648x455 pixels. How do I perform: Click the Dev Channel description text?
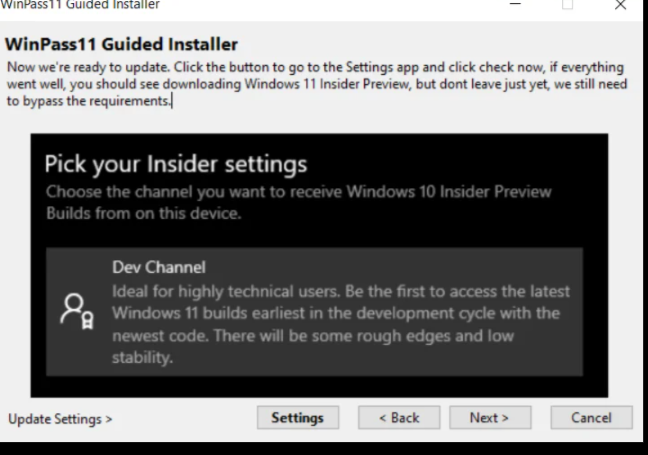click(x=341, y=324)
